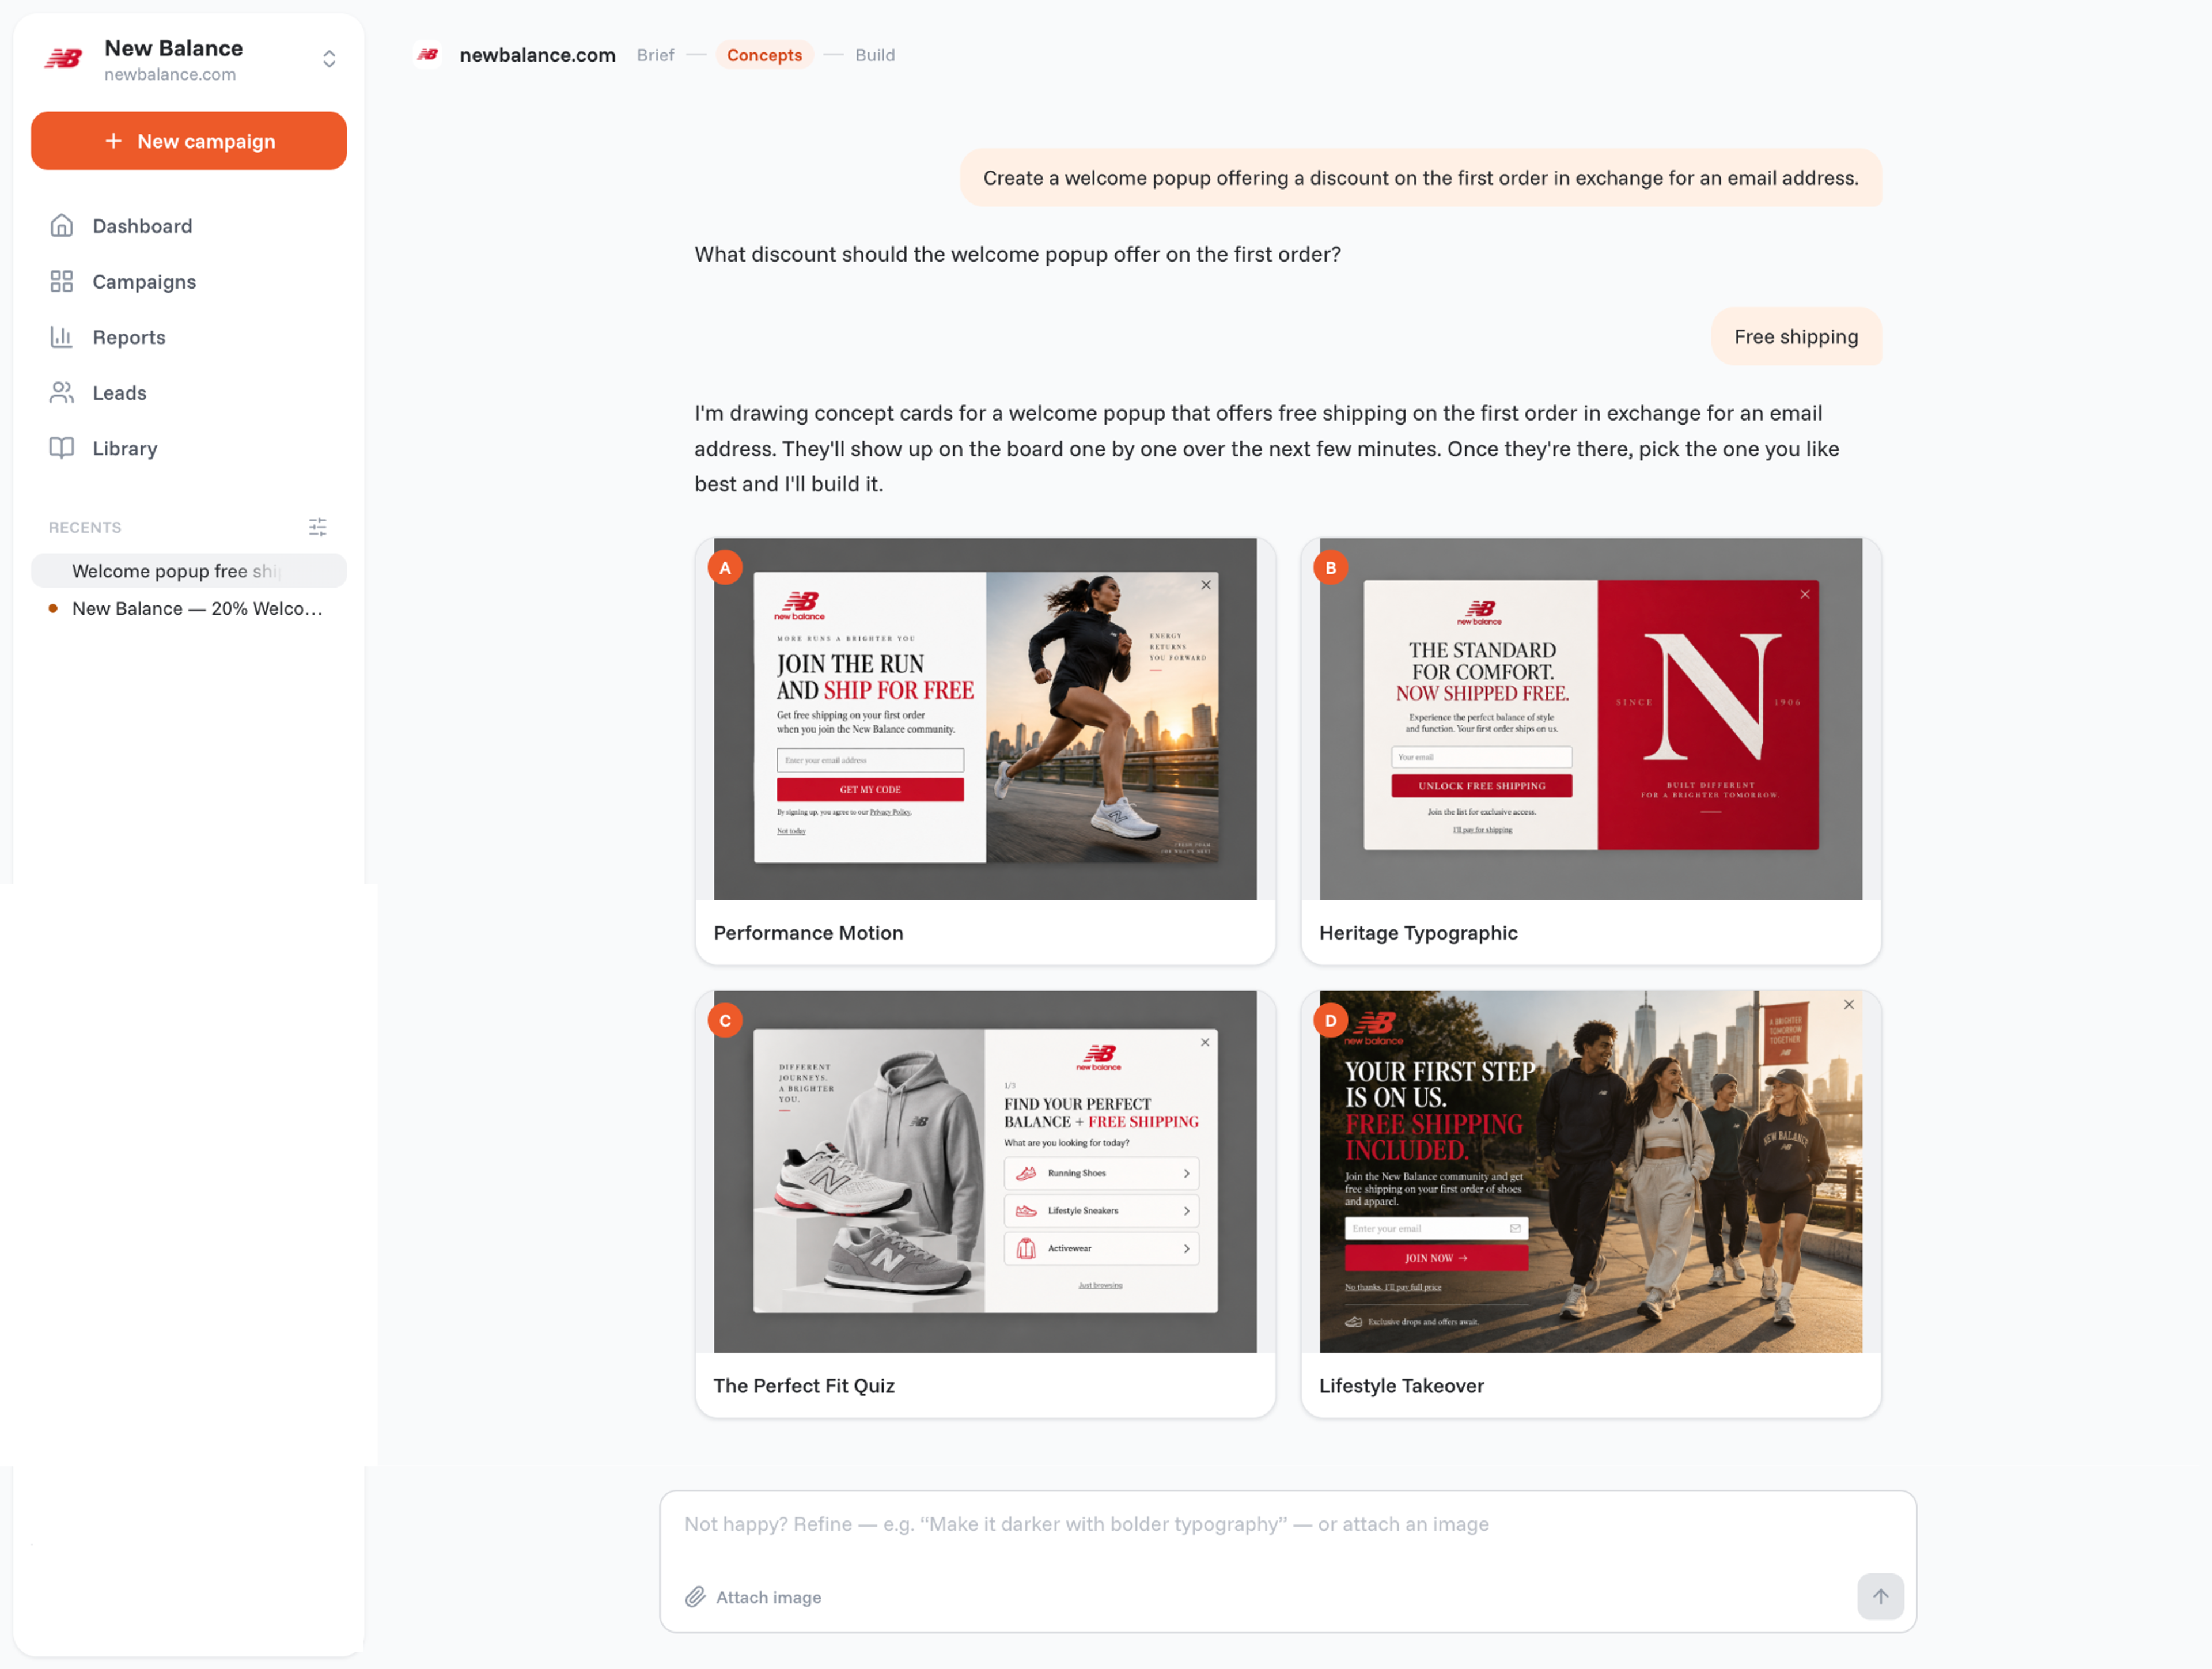Viewport: 2212px width, 1669px height.
Task: Select the Concepts step
Action: (764, 55)
